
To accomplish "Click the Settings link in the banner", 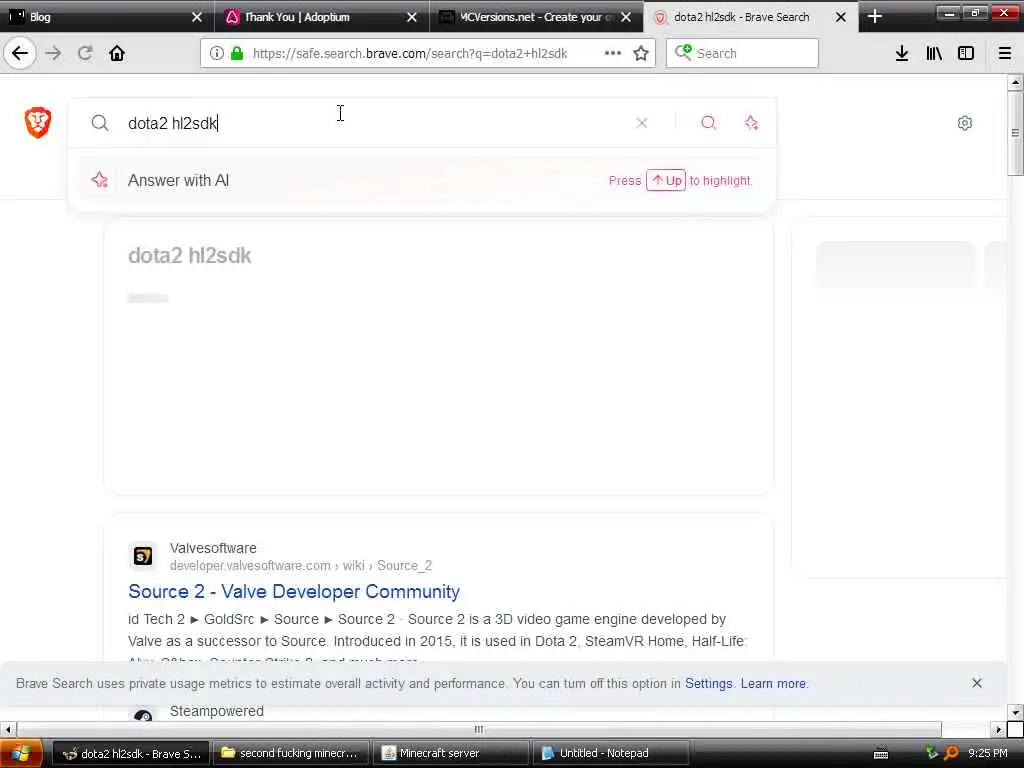I will [x=709, y=683].
